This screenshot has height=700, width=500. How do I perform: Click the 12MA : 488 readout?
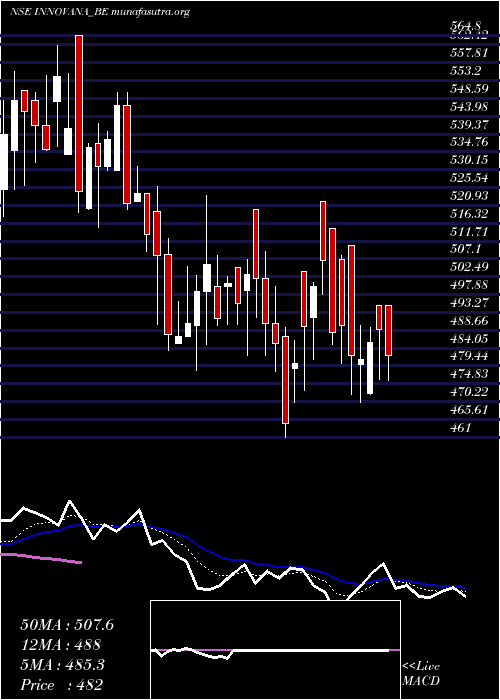coord(60,645)
